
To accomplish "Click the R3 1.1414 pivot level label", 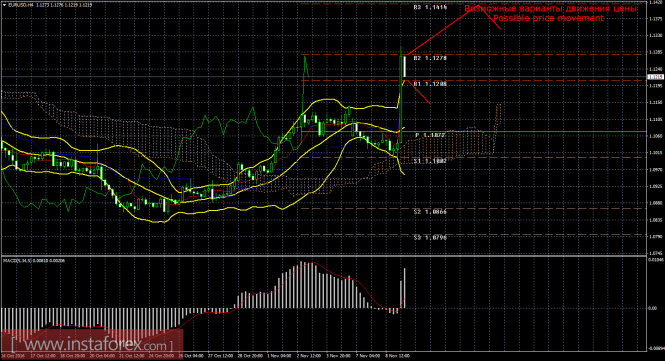I will [430, 8].
